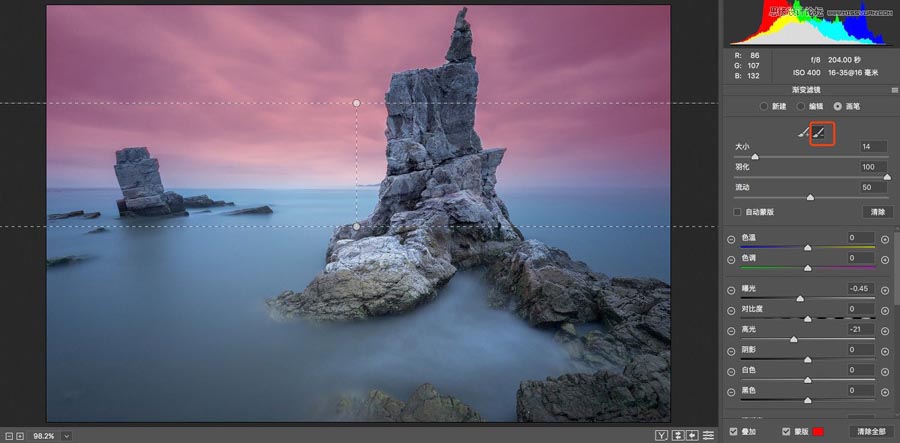This screenshot has height=443, width=900.
Task: Click the 色调 slider handle
Action: point(808,268)
